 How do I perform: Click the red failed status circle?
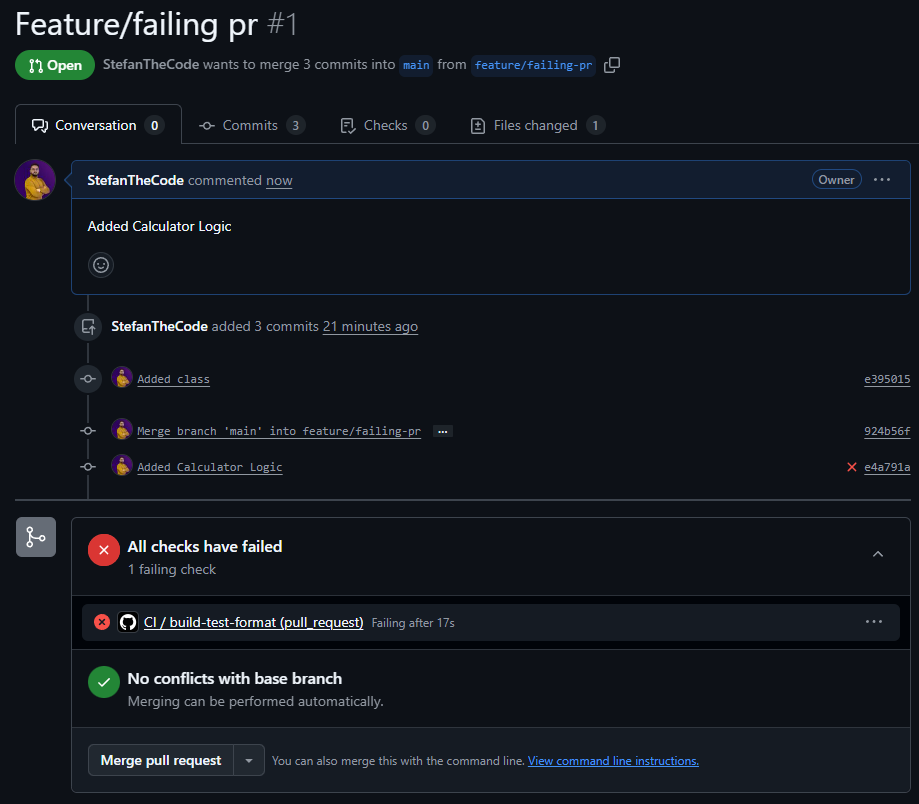[x=103, y=549]
